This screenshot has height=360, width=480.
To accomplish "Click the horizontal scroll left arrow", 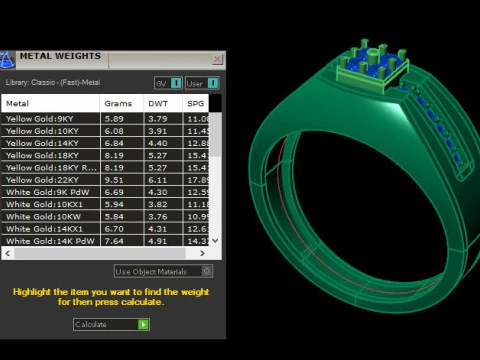I will 8,253.
